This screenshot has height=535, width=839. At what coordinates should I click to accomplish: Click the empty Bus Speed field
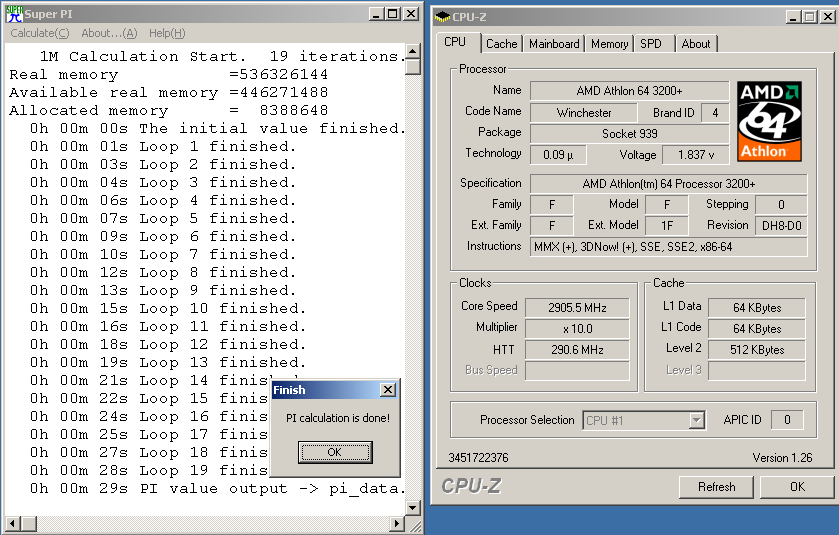point(577,371)
